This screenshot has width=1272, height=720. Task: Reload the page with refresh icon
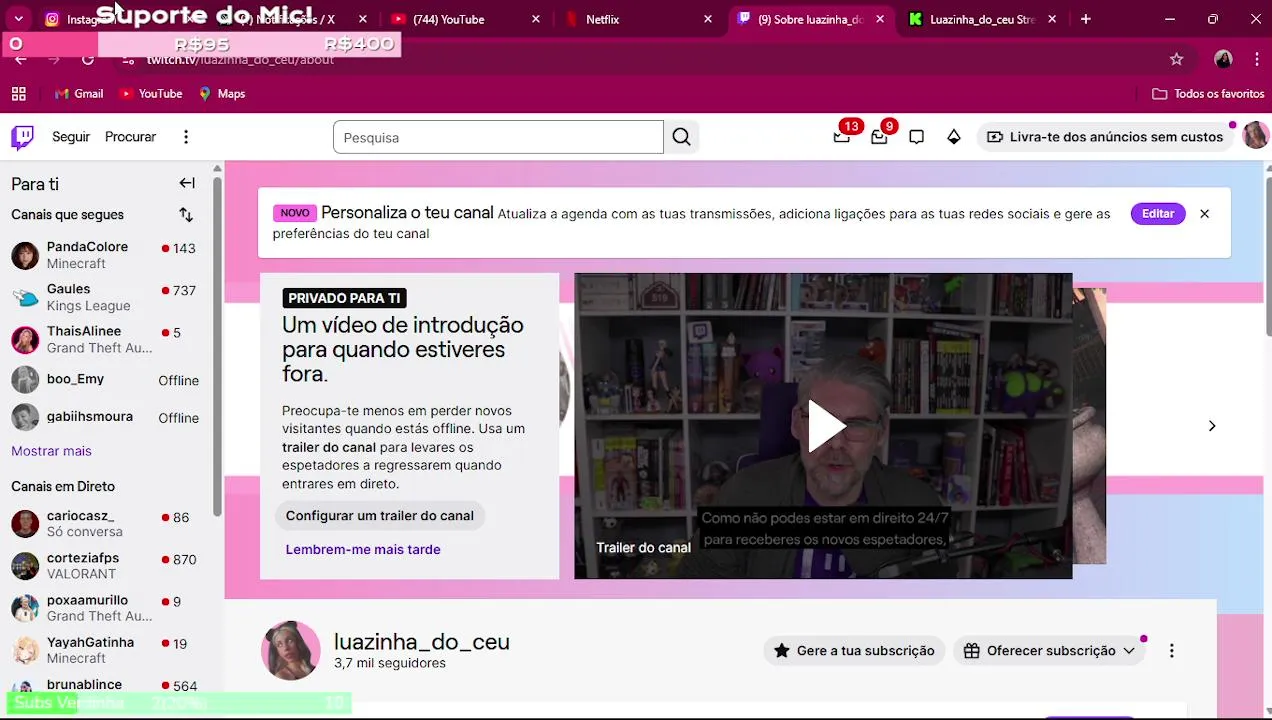point(88,60)
